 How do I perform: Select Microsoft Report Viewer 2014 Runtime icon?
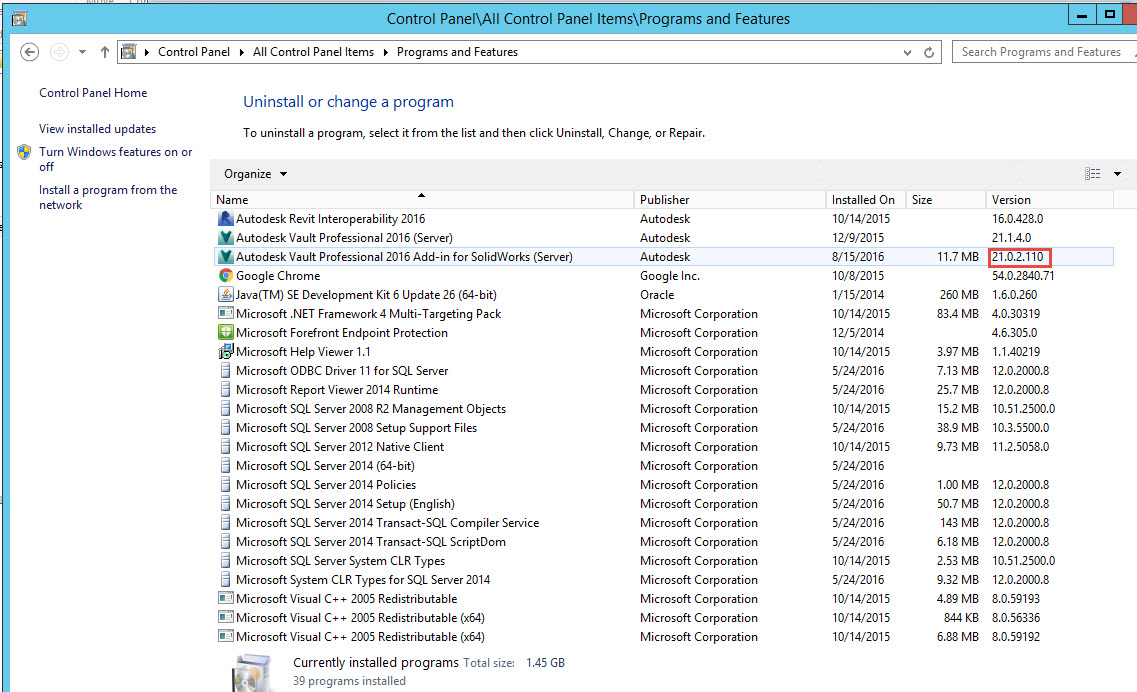[226, 390]
